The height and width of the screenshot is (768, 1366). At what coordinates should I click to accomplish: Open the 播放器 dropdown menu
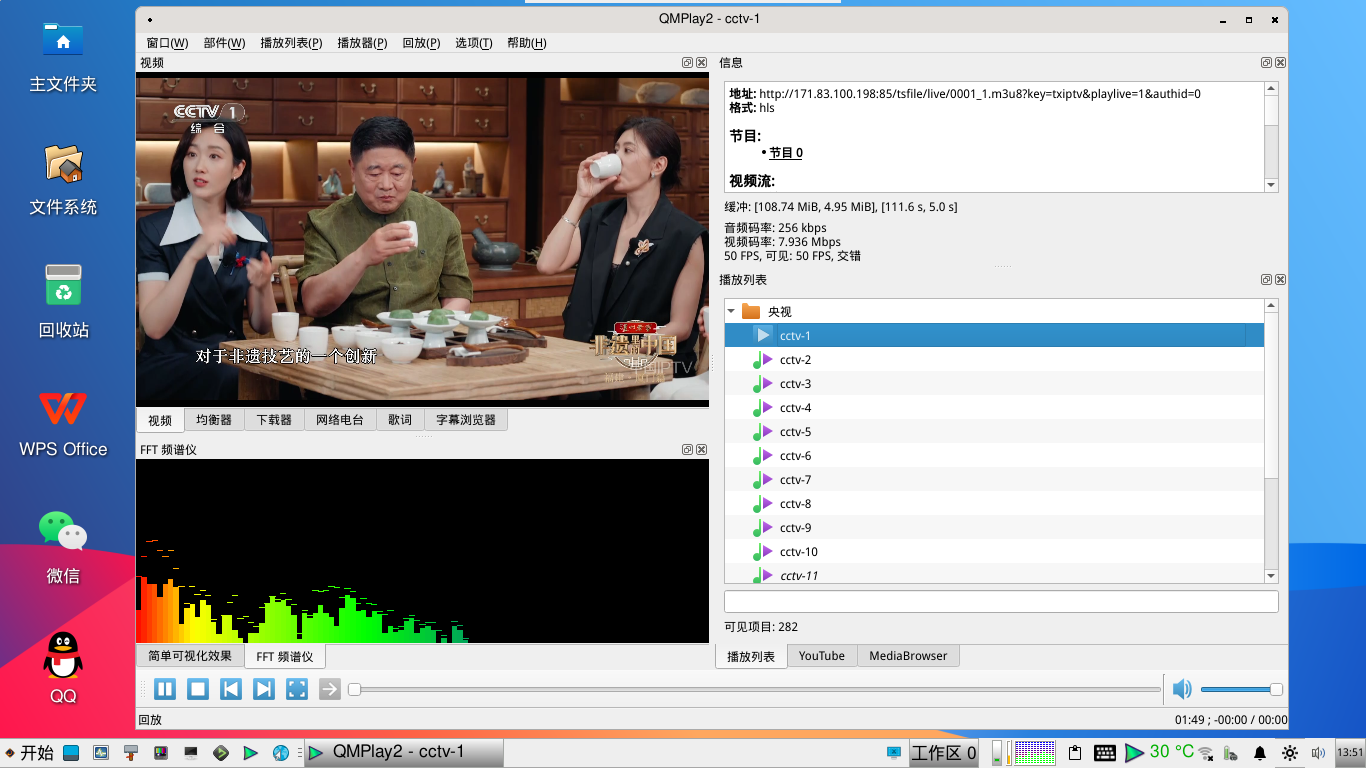pos(361,43)
